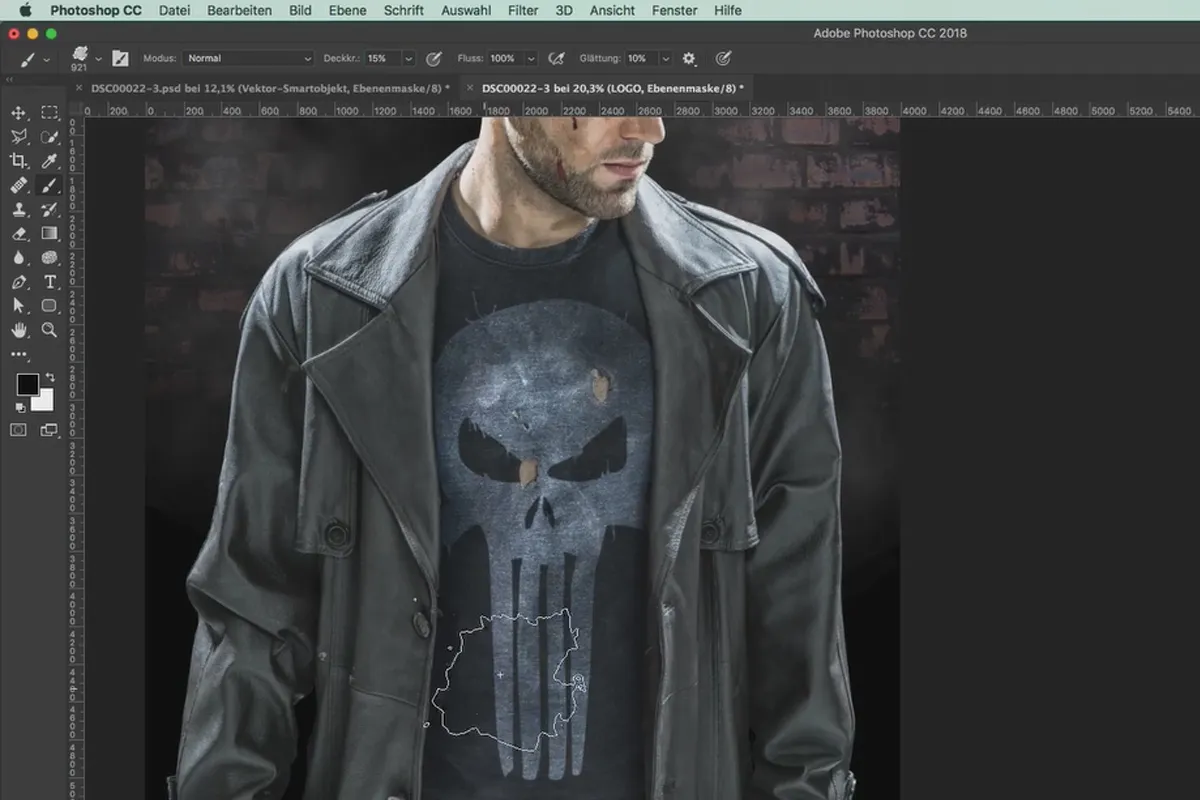This screenshot has height=800, width=1200.
Task: Enable airbrush-style build-up effect
Action: coord(557,59)
